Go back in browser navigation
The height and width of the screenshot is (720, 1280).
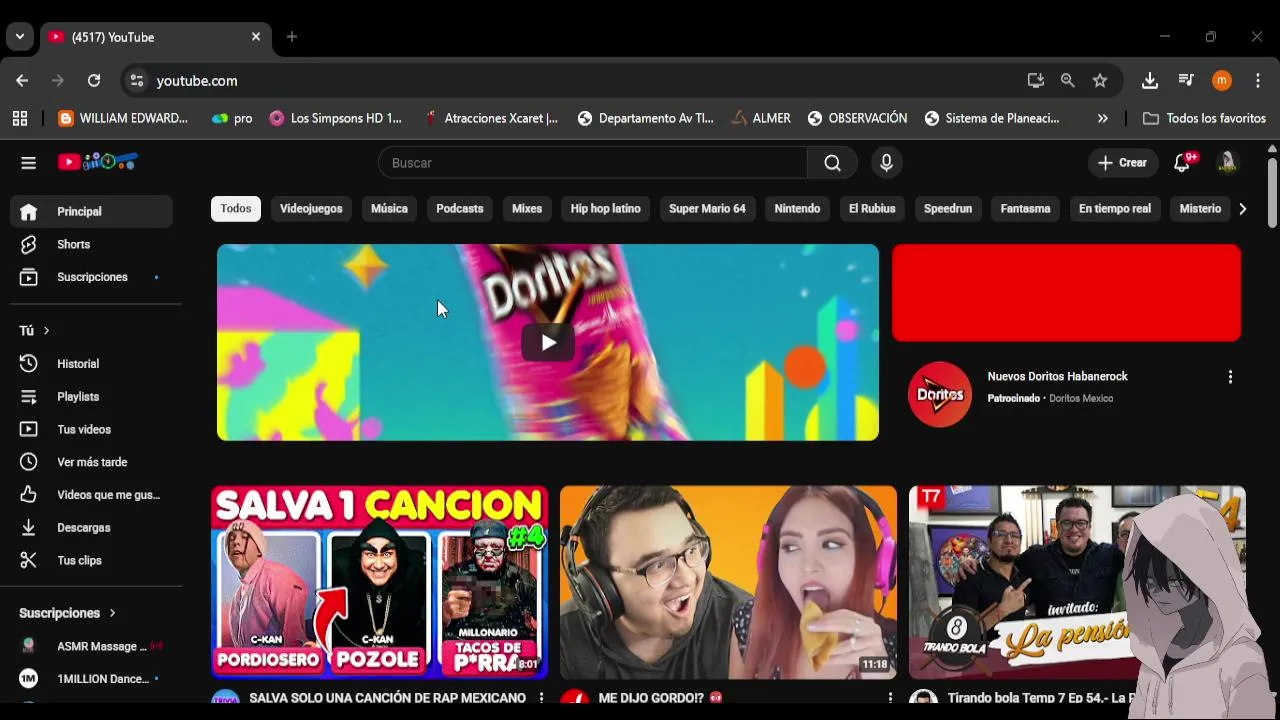22,81
